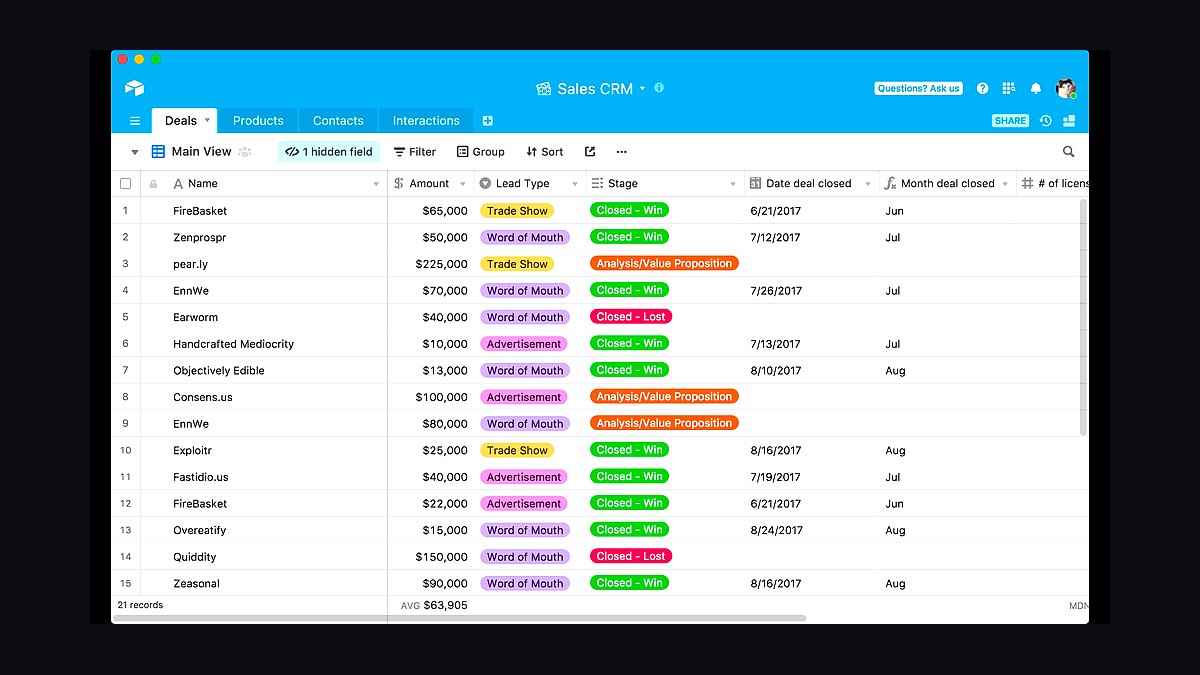The image size is (1200, 675).
Task: Open the apps grid icon
Action: click(1009, 89)
